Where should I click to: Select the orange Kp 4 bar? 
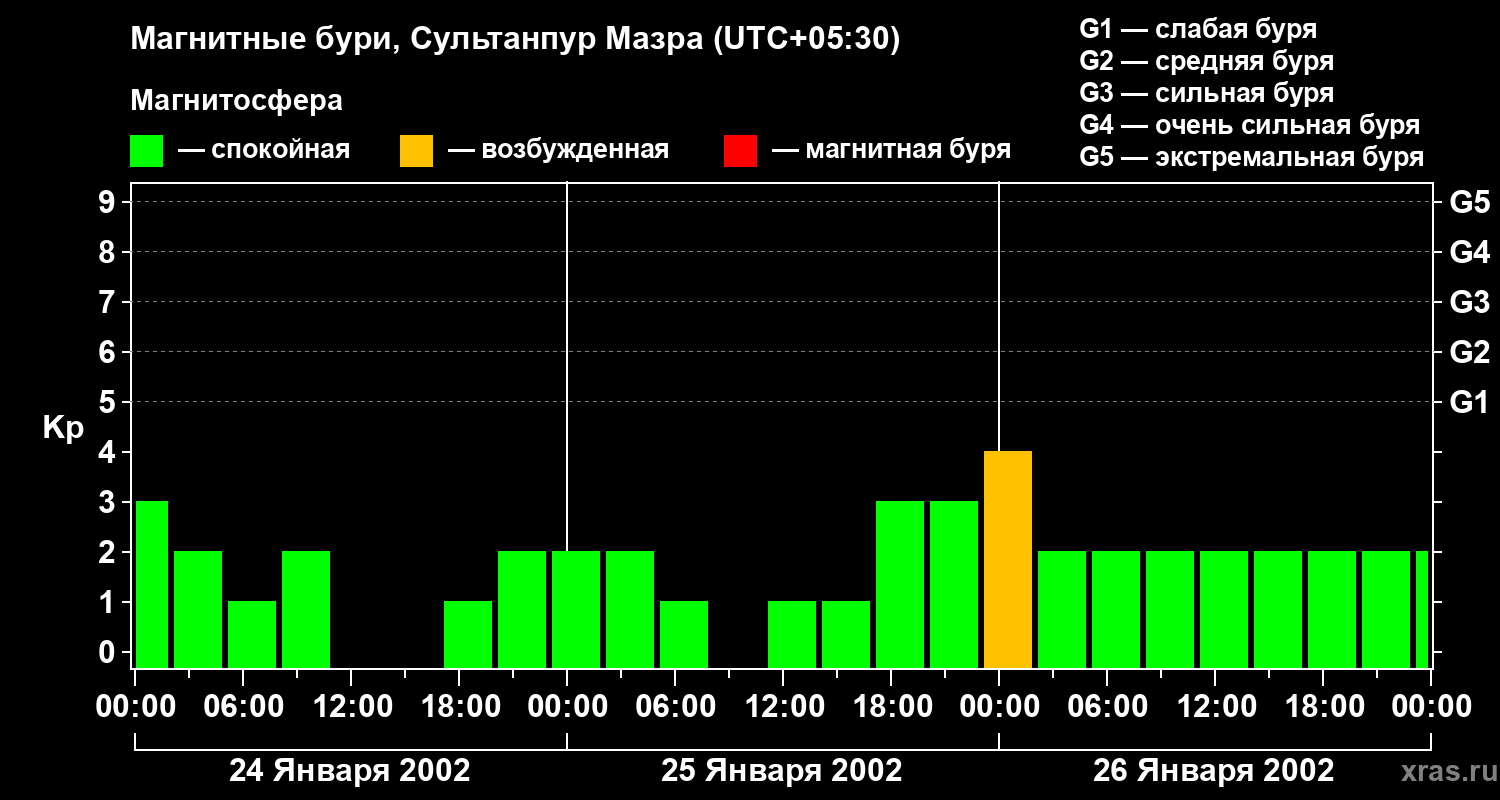(1008, 560)
